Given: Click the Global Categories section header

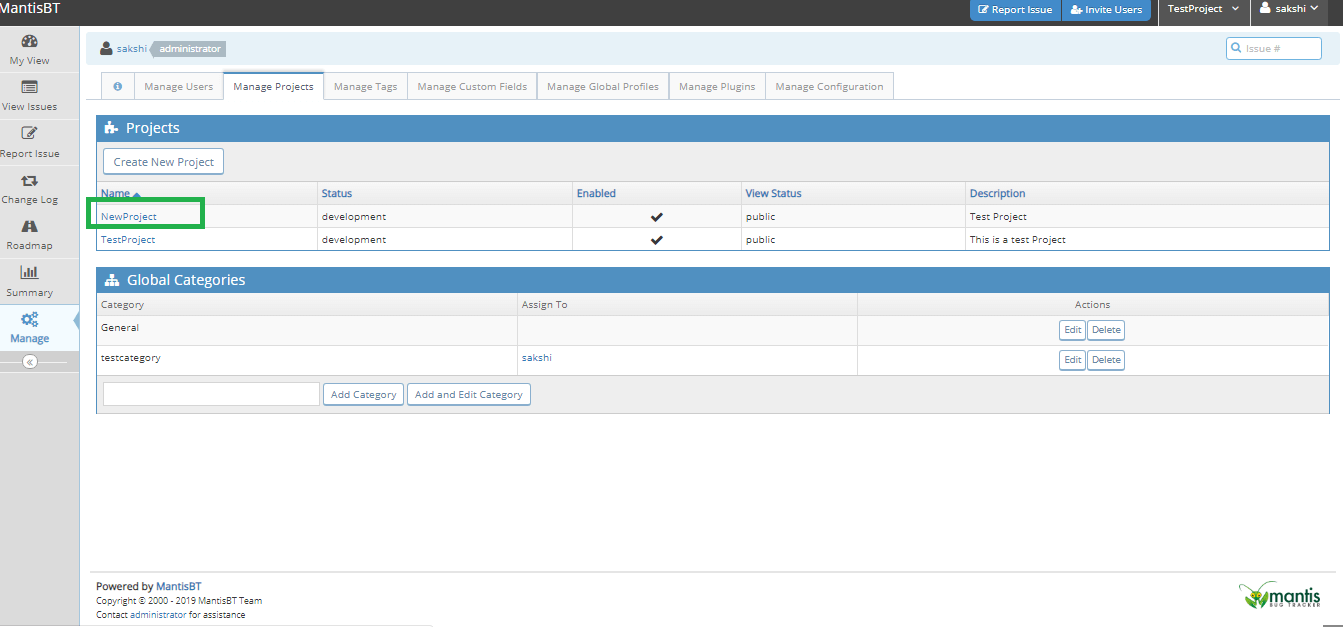Looking at the screenshot, I should coord(713,280).
